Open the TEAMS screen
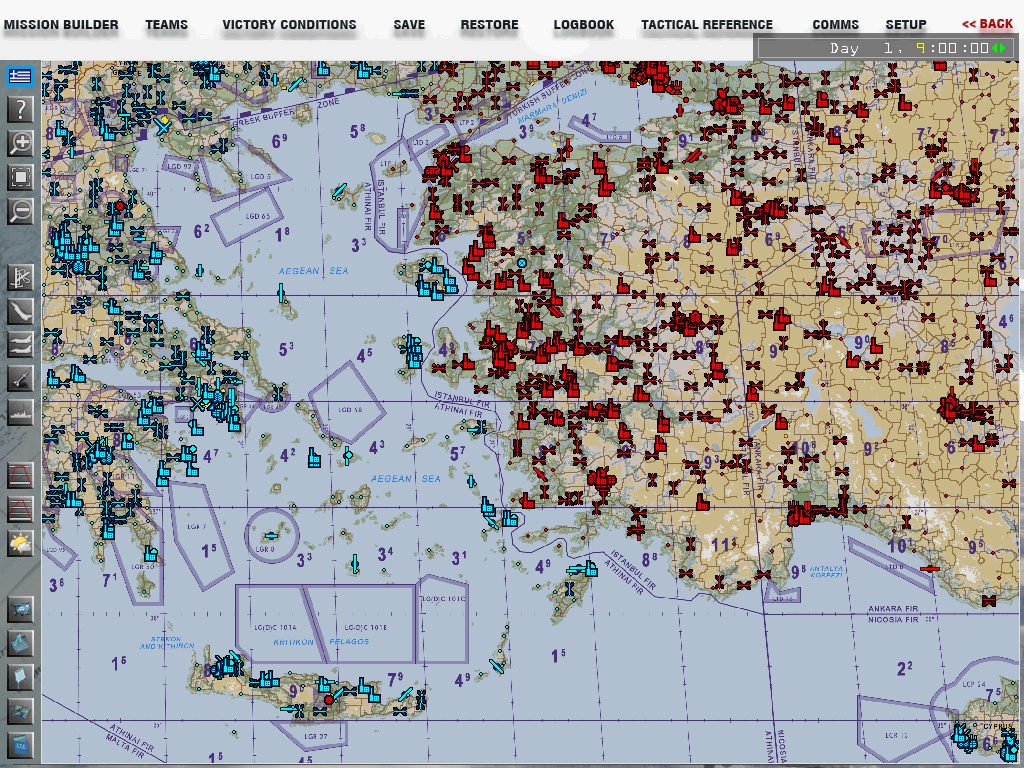The image size is (1024, 768). [x=167, y=25]
